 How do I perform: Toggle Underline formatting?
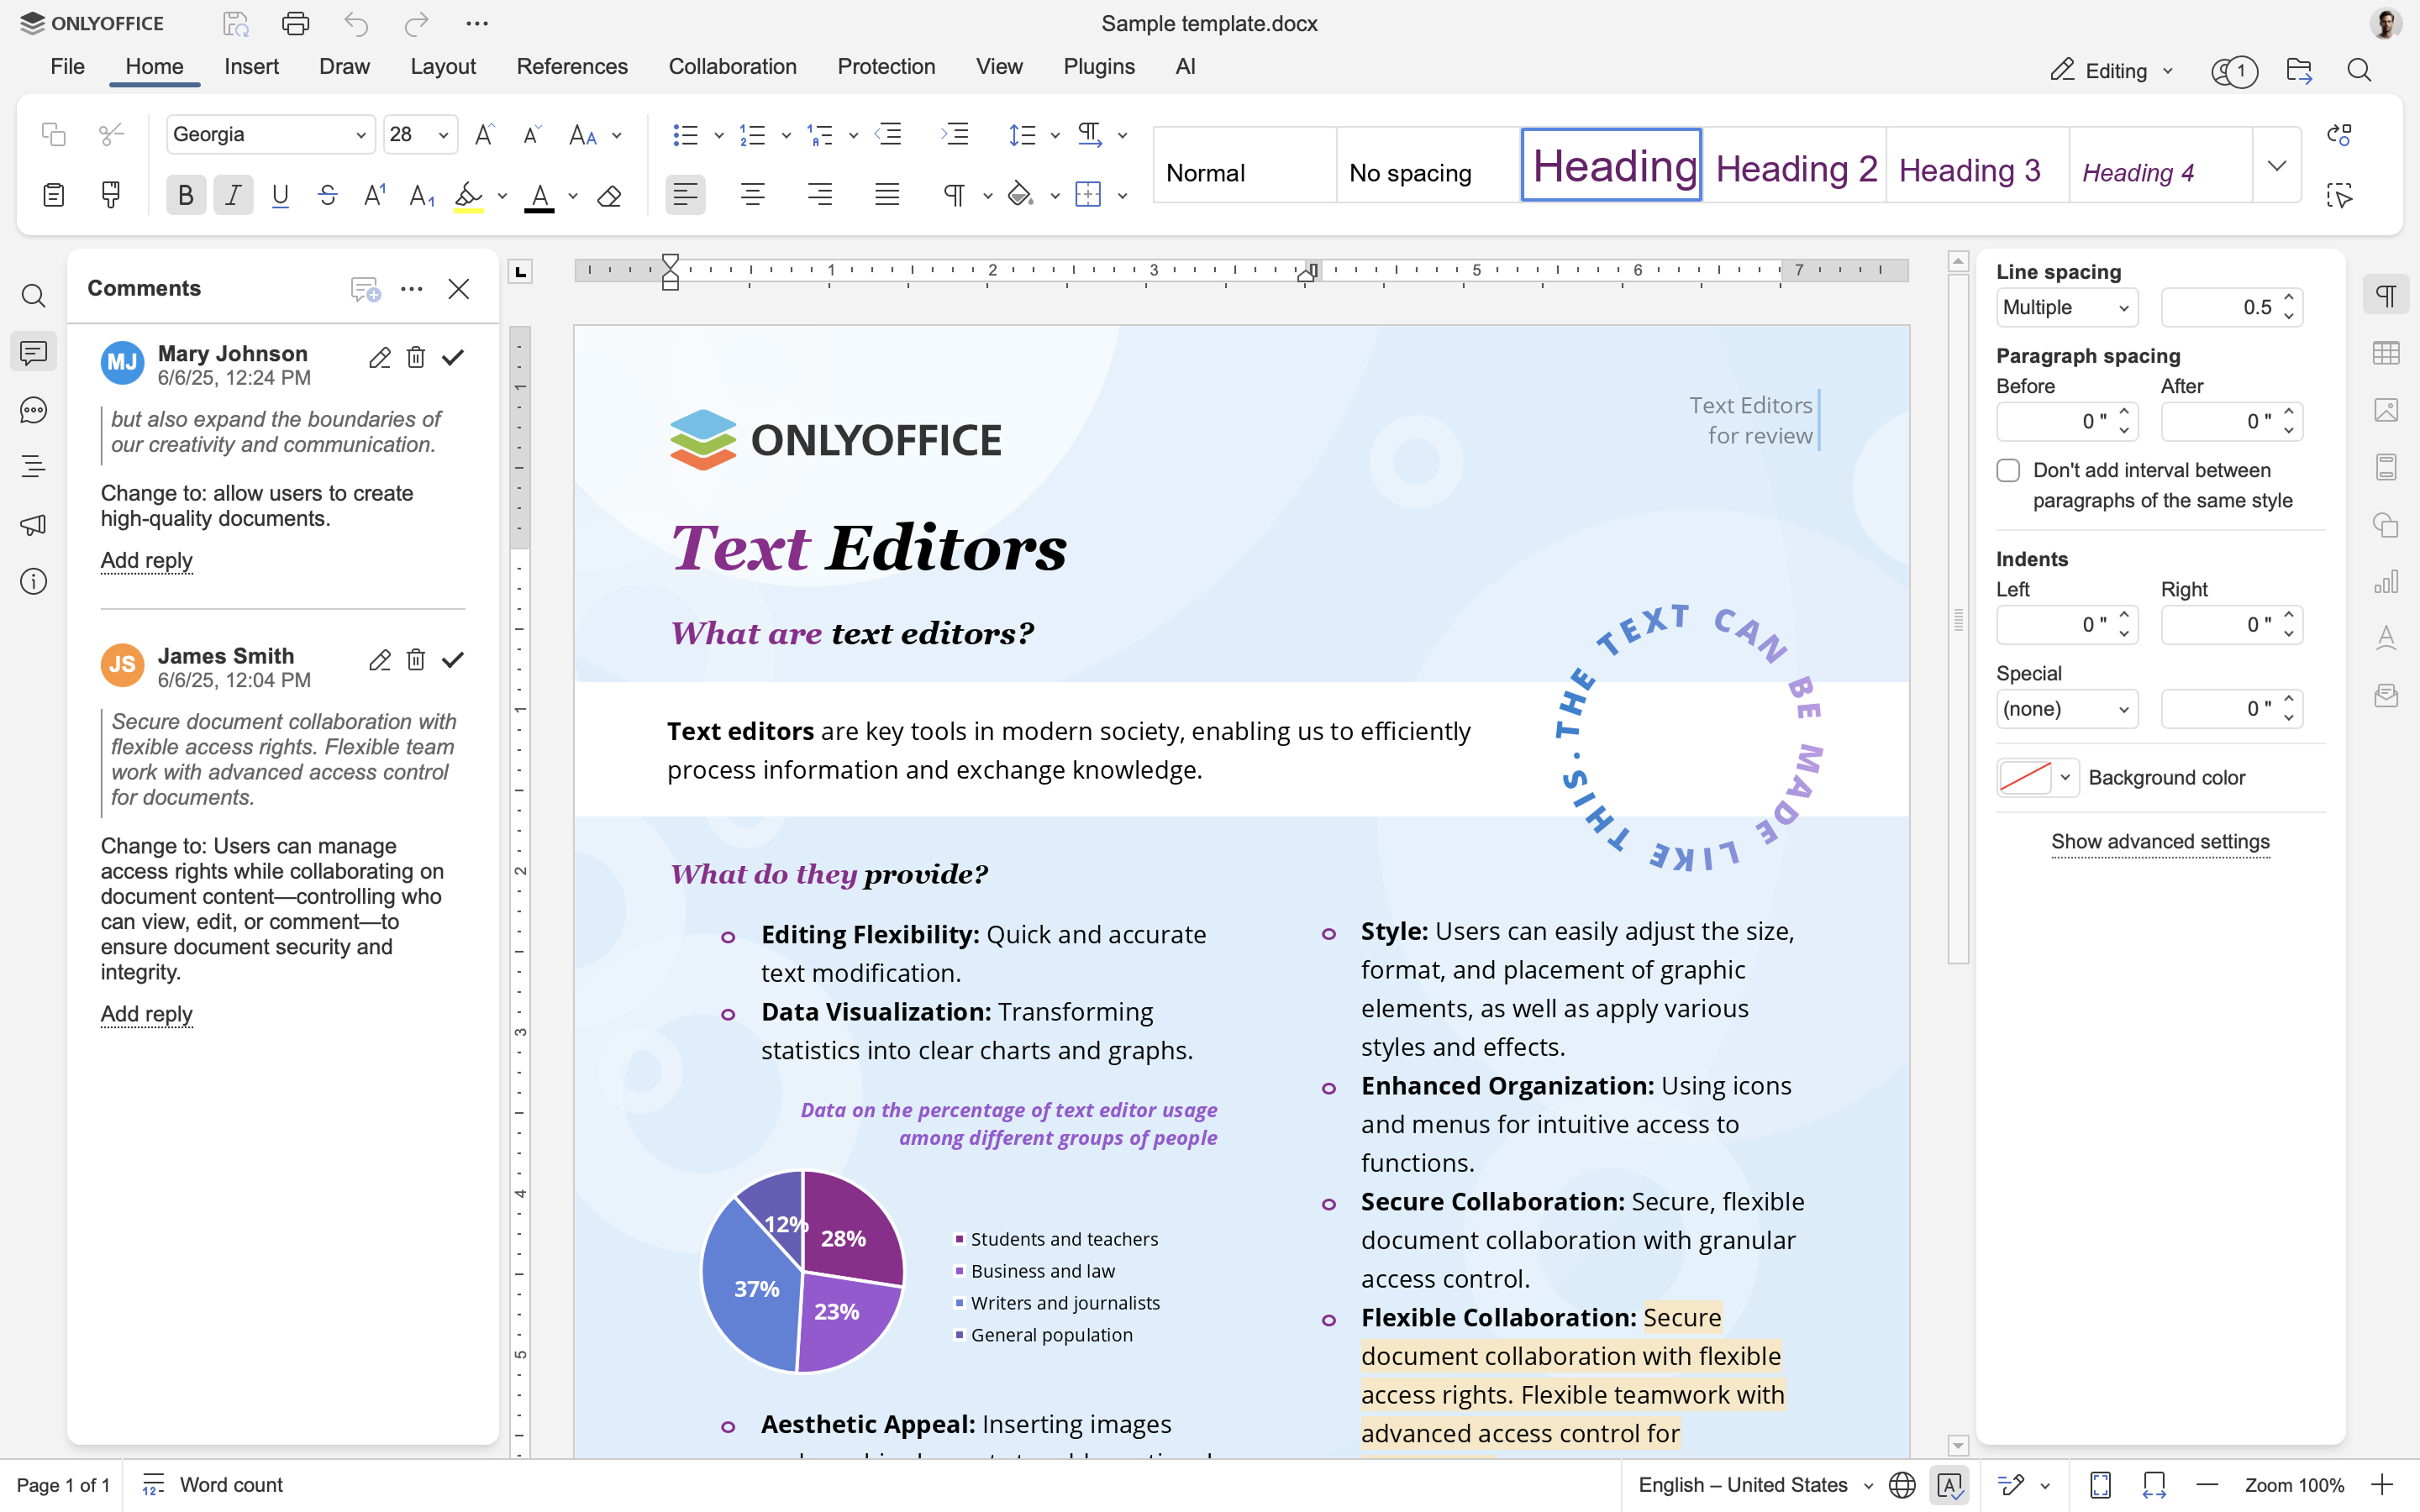point(280,195)
